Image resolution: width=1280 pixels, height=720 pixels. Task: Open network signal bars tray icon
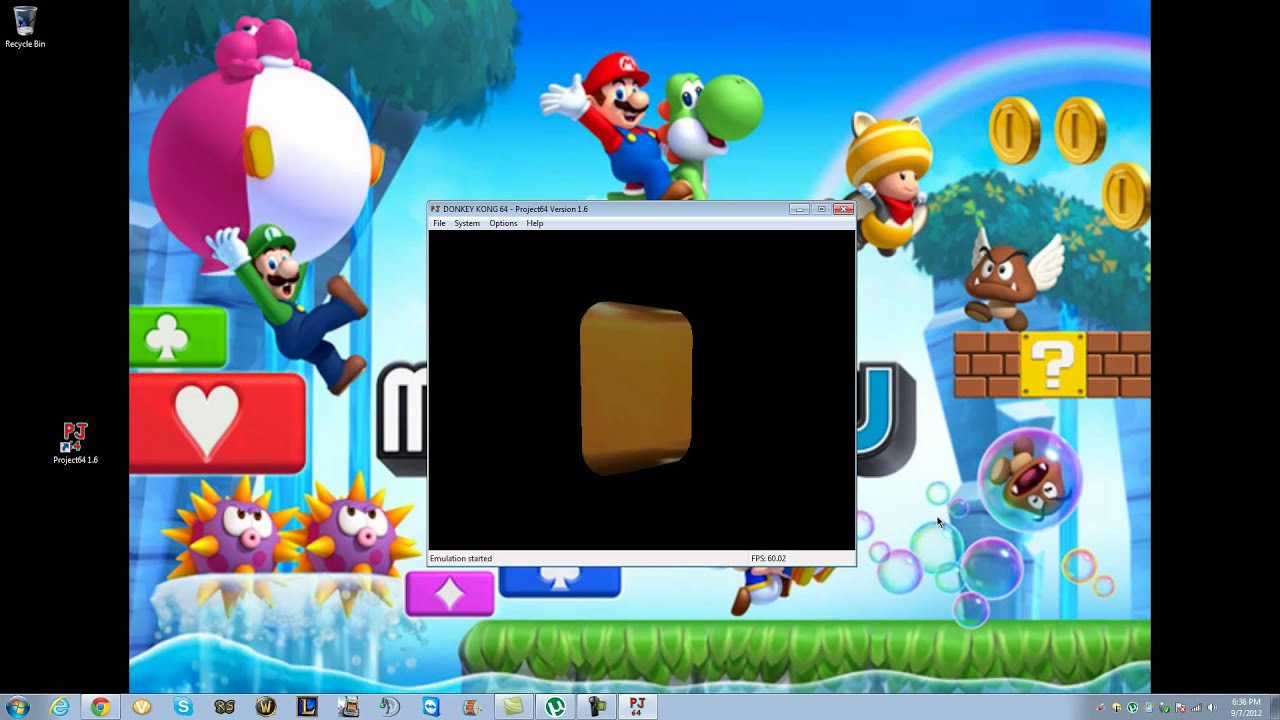point(1196,707)
